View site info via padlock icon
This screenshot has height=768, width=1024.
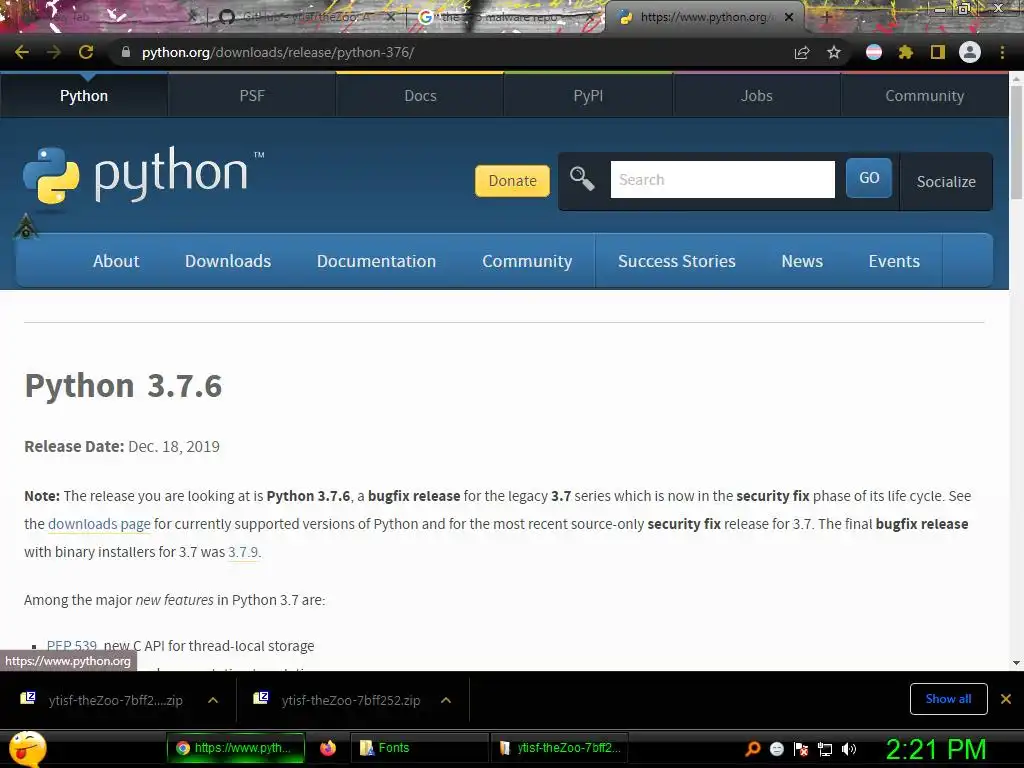click(x=126, y=52)
